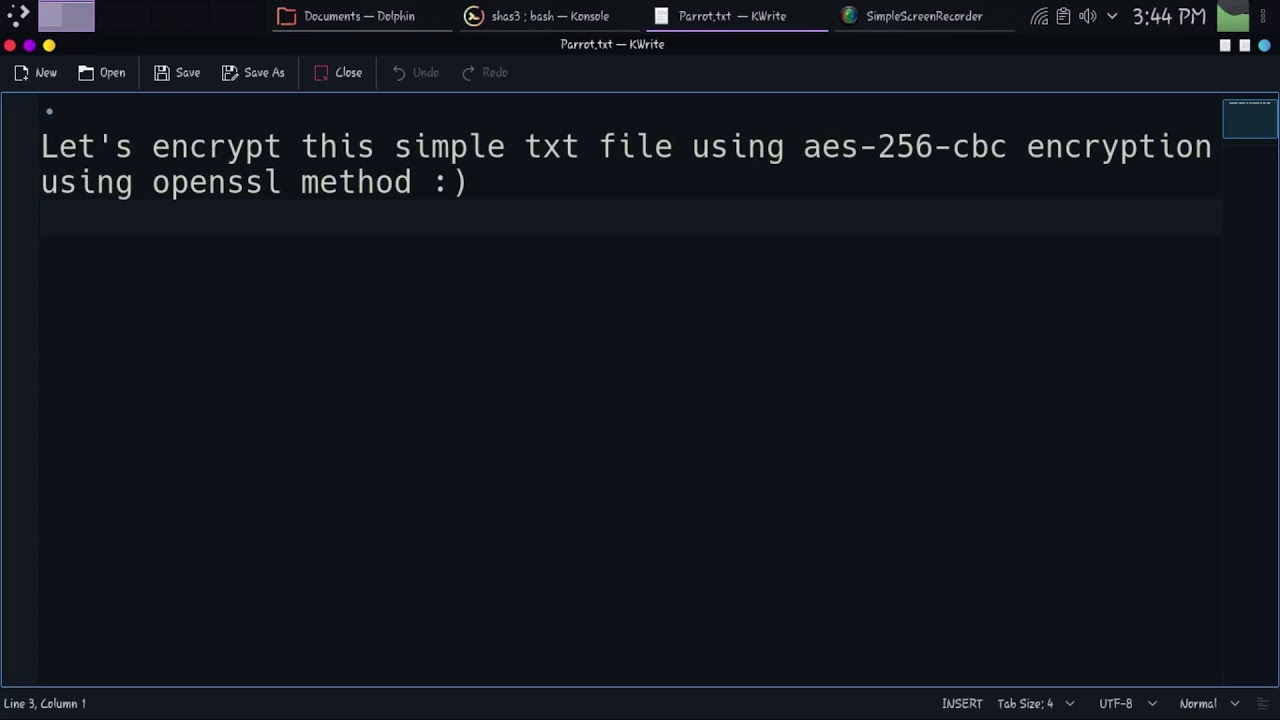Save the Parrot.txt document

point(177,73)
